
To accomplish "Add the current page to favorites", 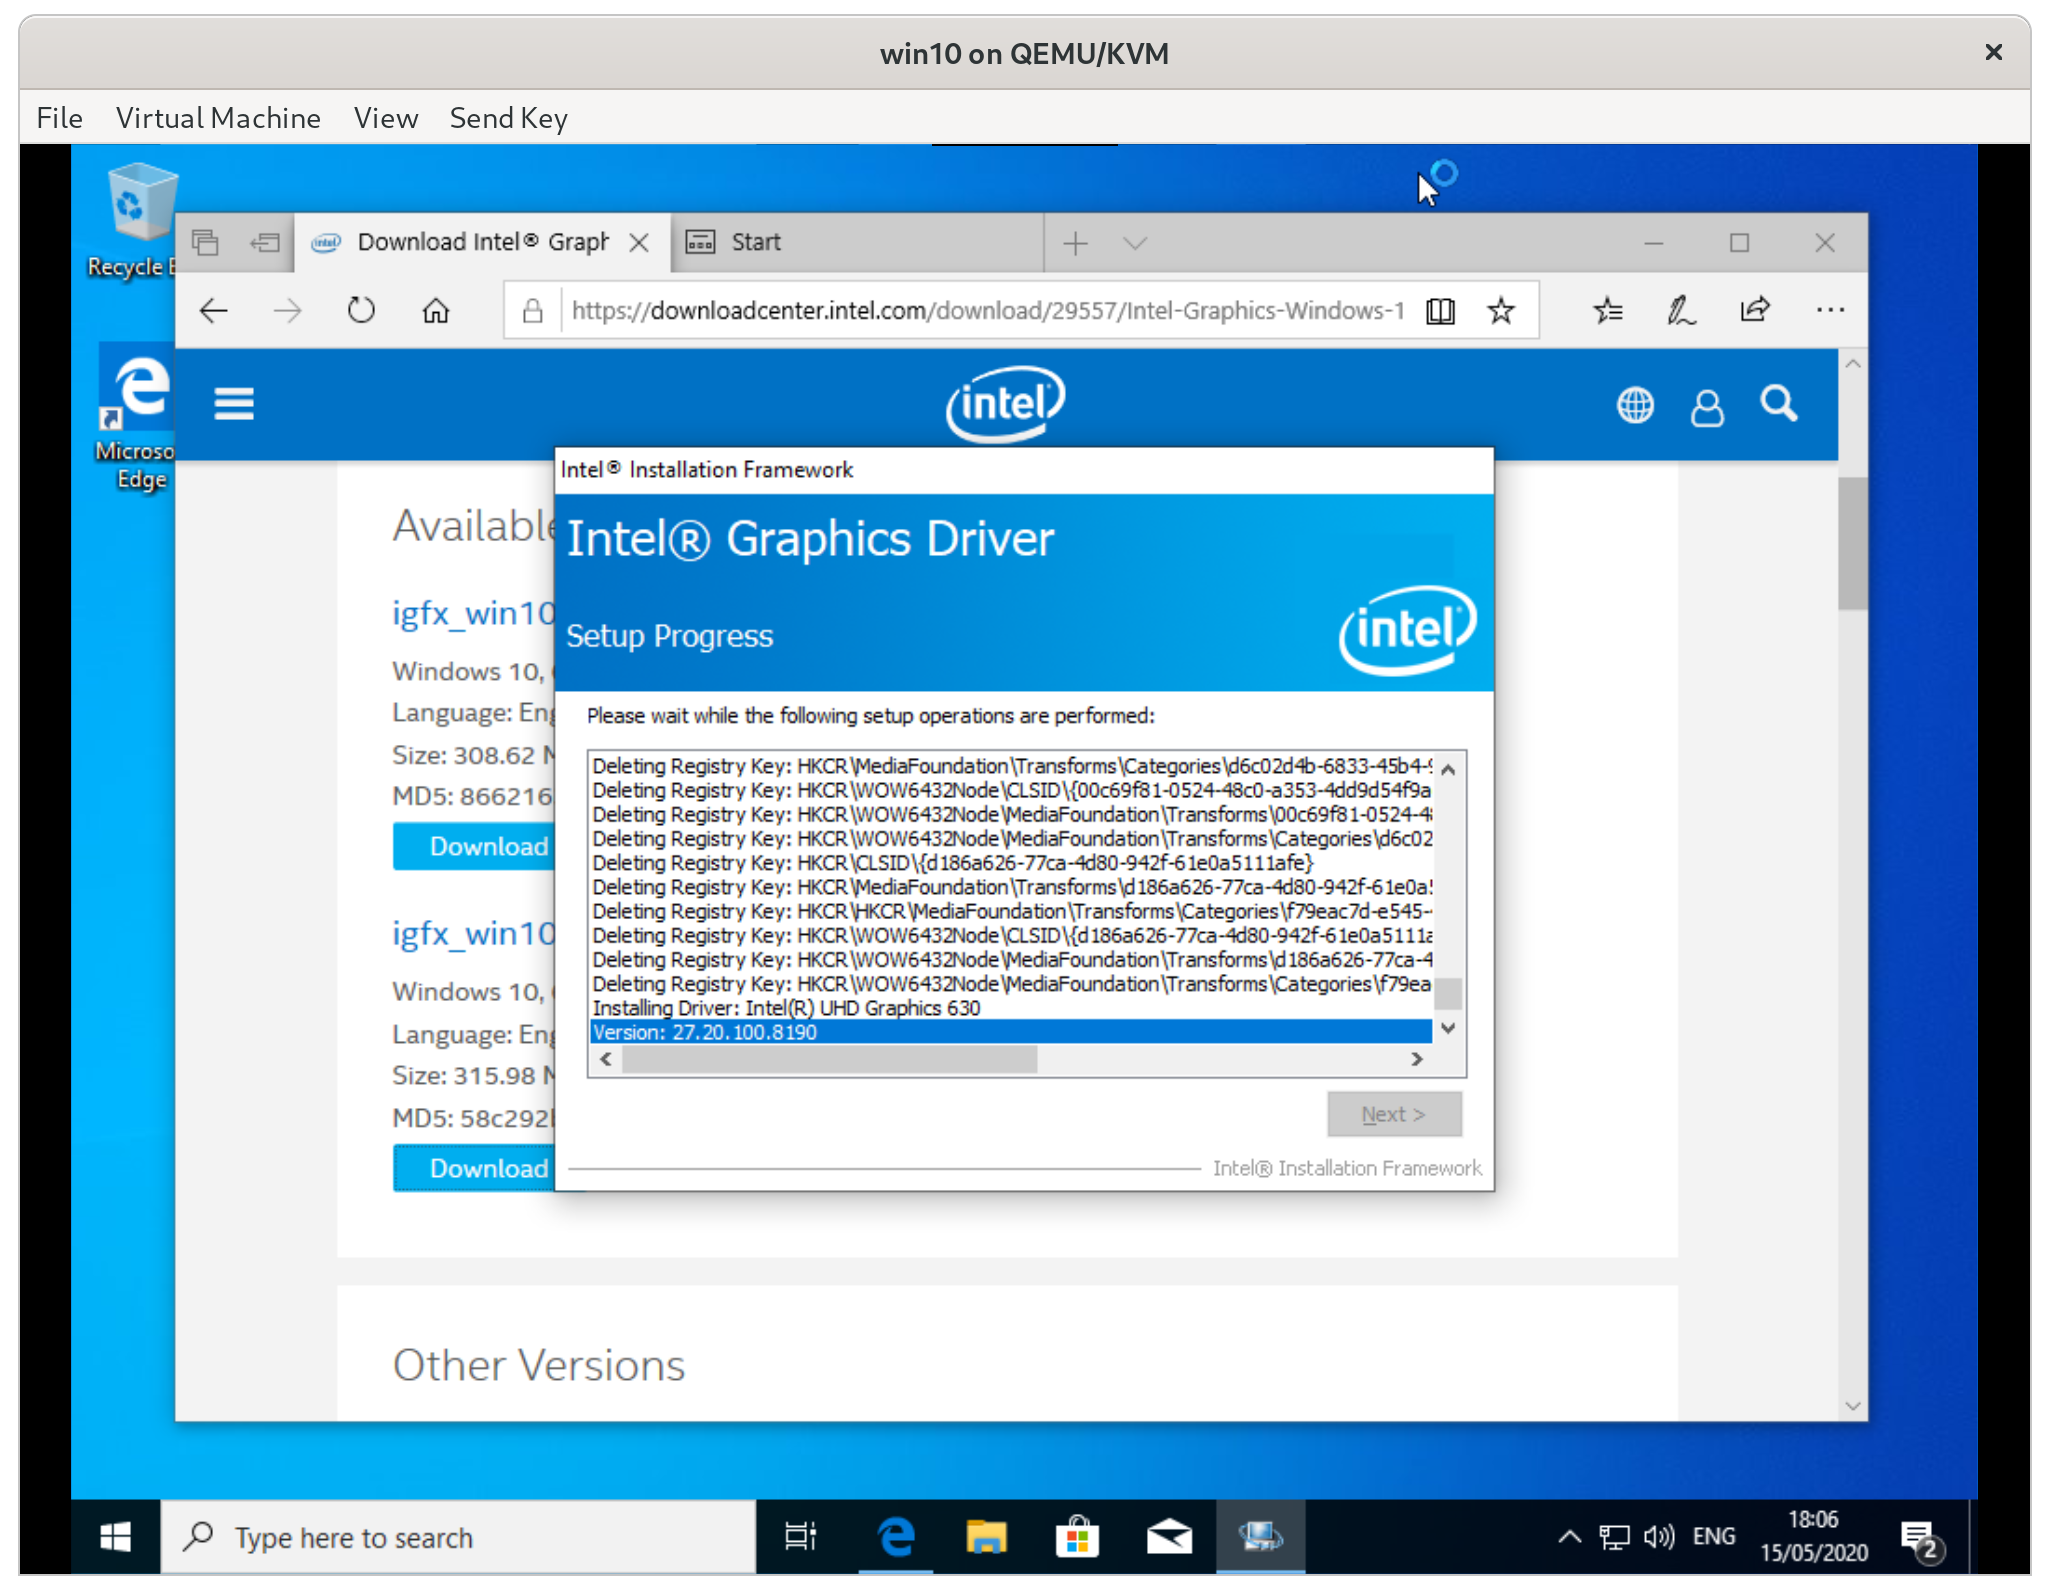I will pyautogui.click(x=1501, y=310).
